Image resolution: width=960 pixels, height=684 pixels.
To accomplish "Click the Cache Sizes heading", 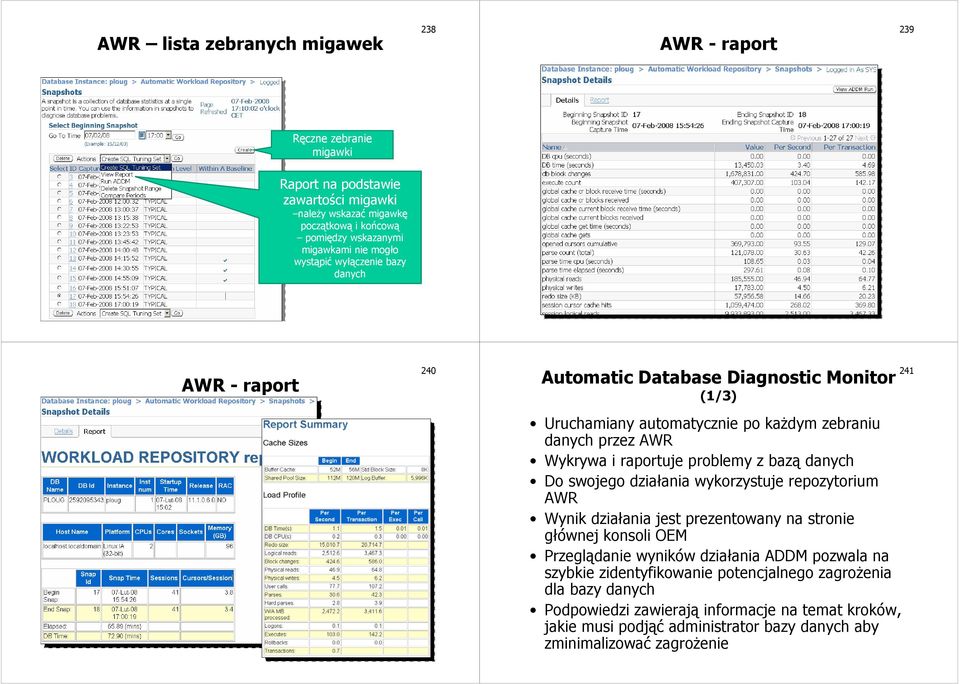I will 285,443.
